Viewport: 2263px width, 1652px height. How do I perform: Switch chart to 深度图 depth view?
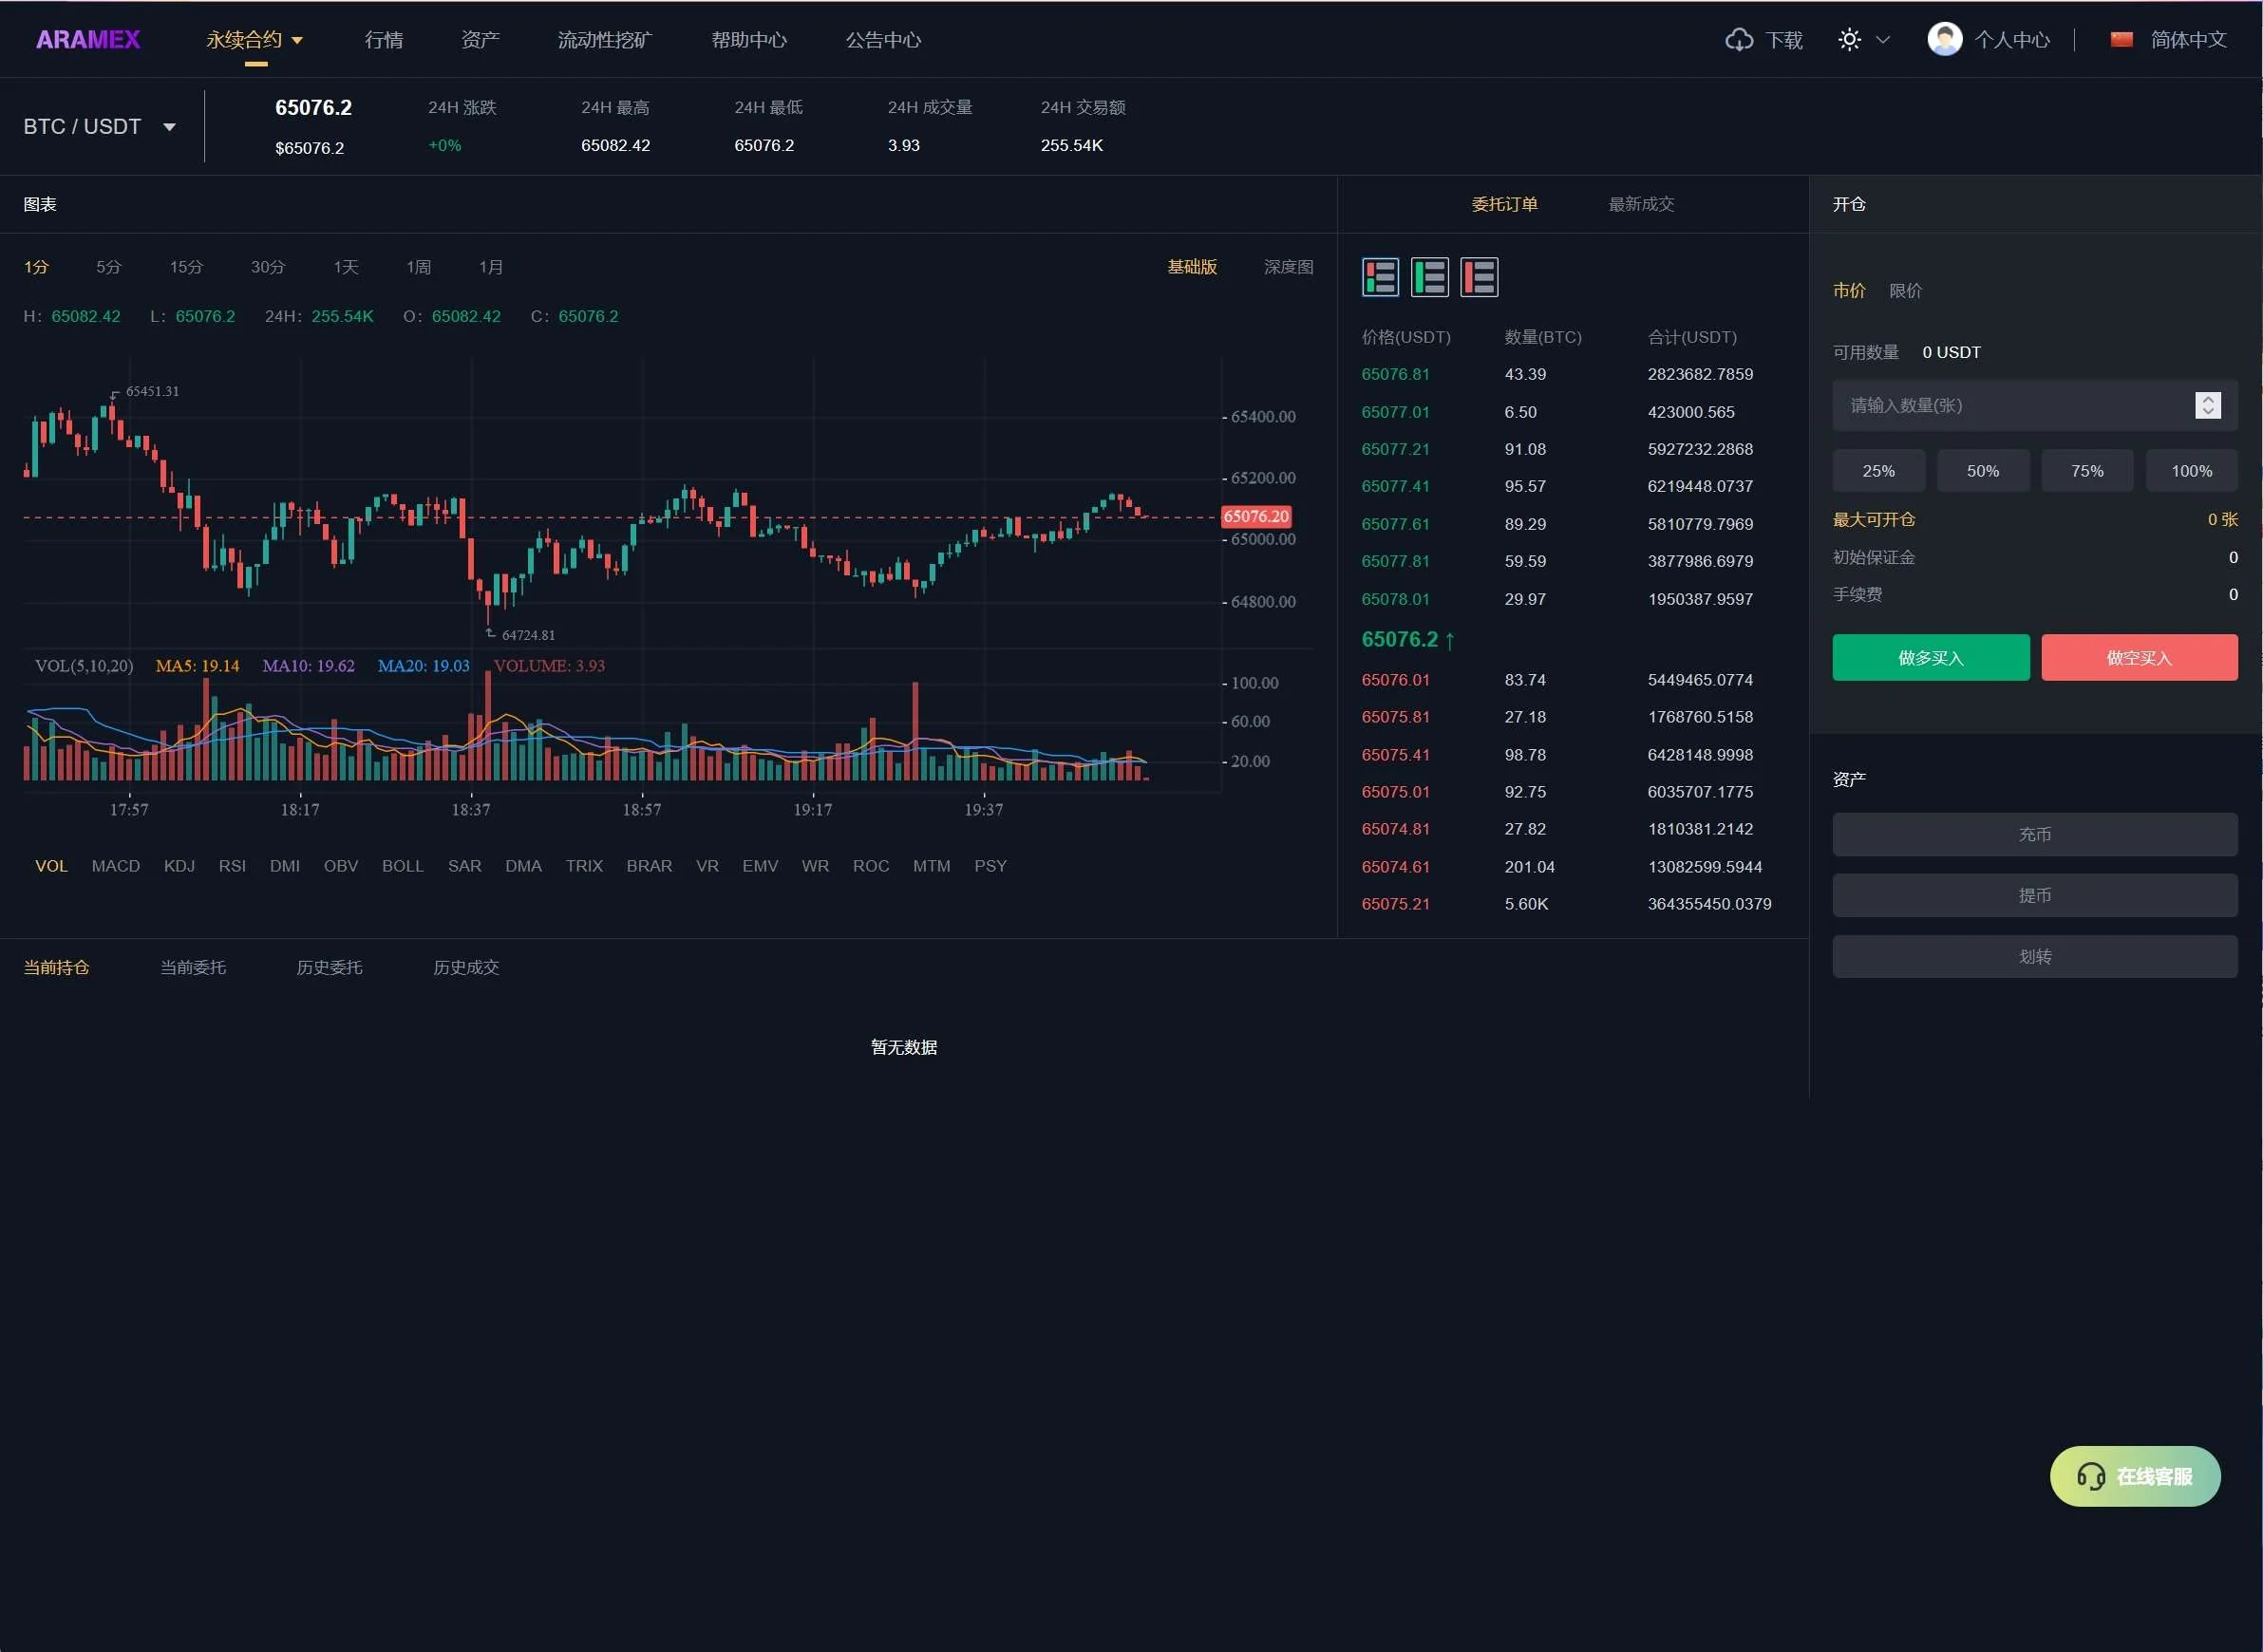[1288, 267]
